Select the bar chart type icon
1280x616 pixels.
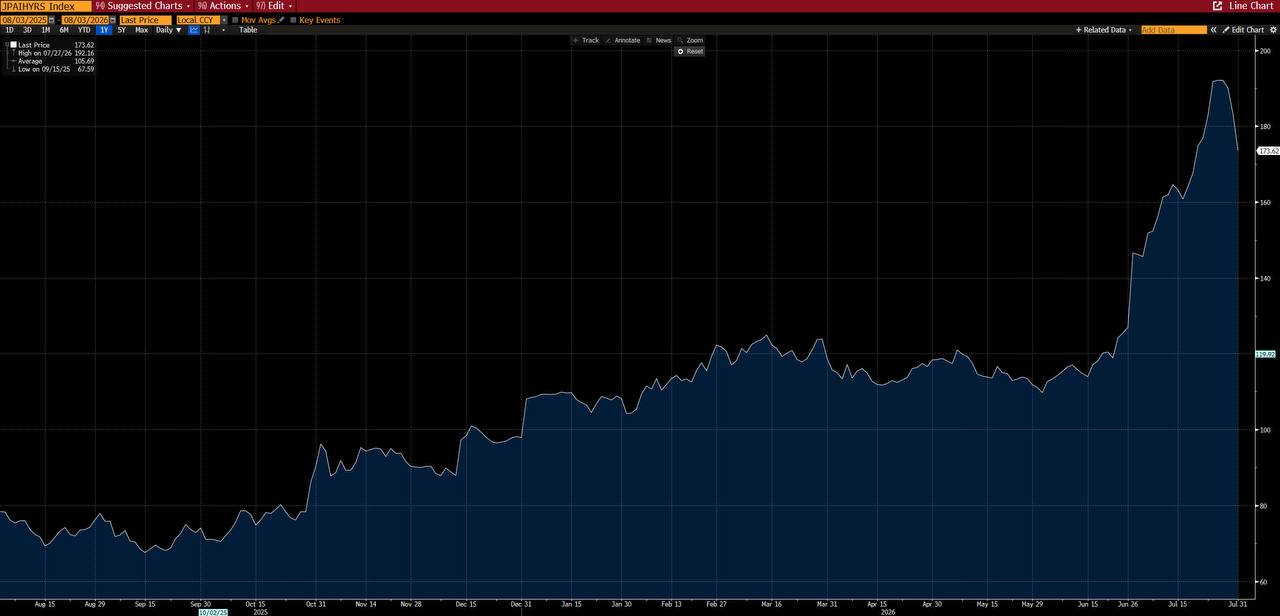pyautogui.click(x=207, y=30)
